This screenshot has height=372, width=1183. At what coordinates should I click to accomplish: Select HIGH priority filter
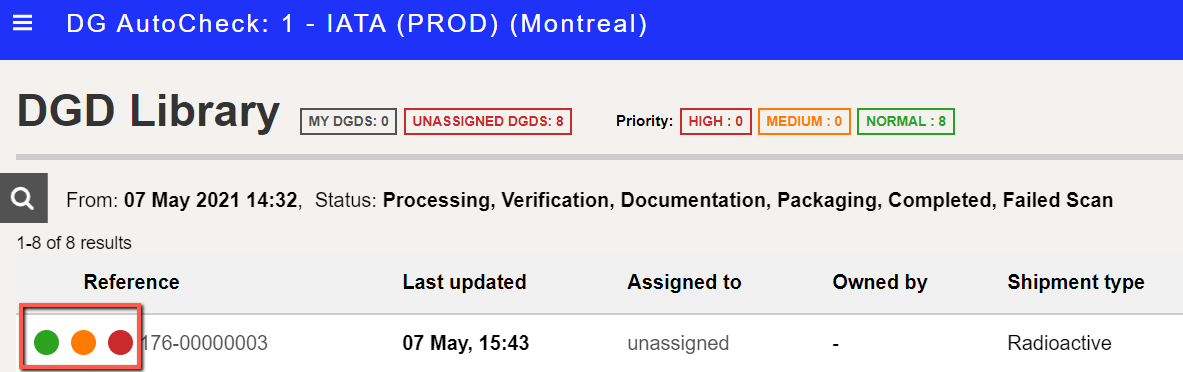click(716, 121)
